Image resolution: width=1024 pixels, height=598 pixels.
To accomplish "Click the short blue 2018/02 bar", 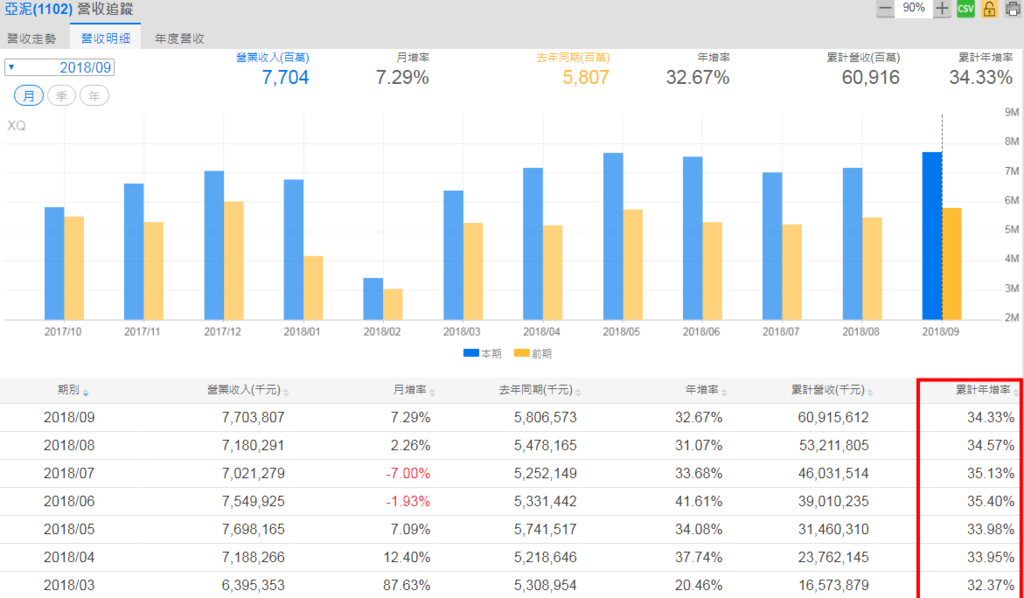I will pos(373,299).
